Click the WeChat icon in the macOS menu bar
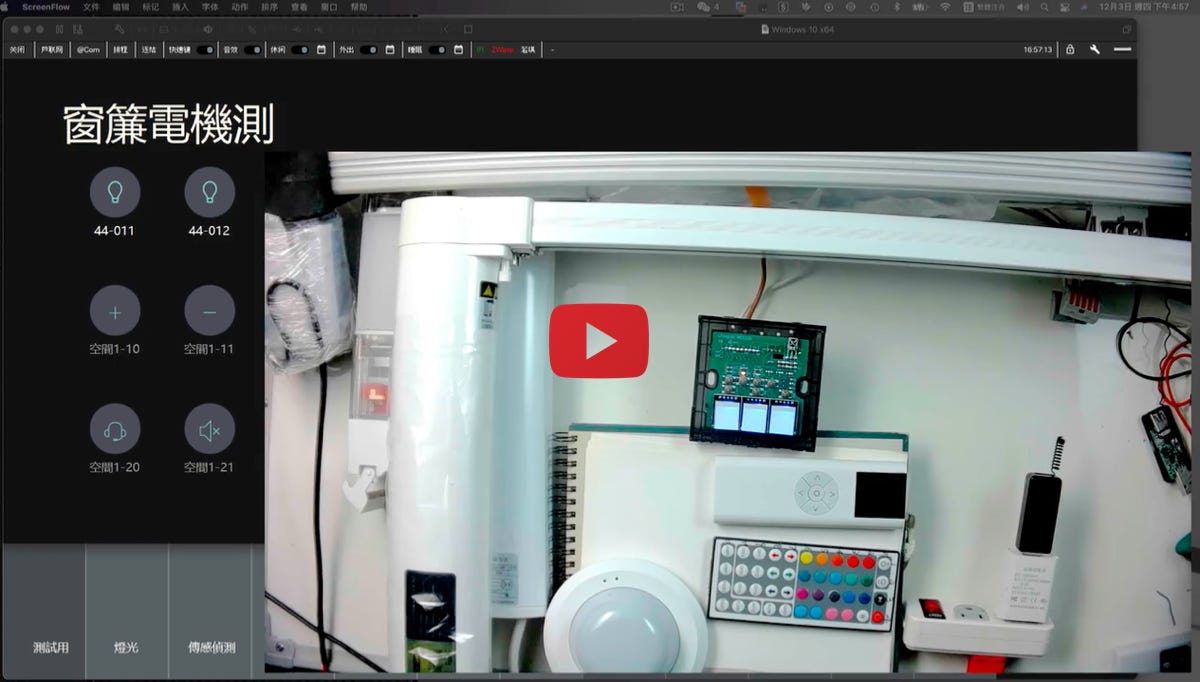The image size is (1200, 682). 703,6
